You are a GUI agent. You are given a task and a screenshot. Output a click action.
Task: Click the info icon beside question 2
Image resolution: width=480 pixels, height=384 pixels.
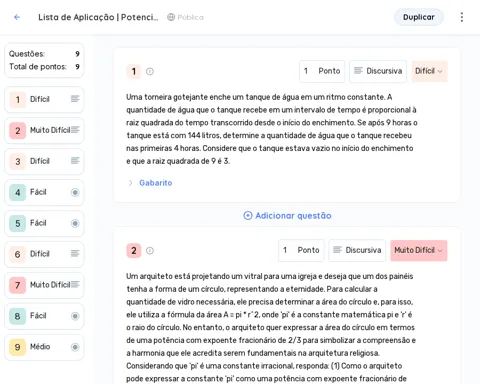(x=150, y=251)
